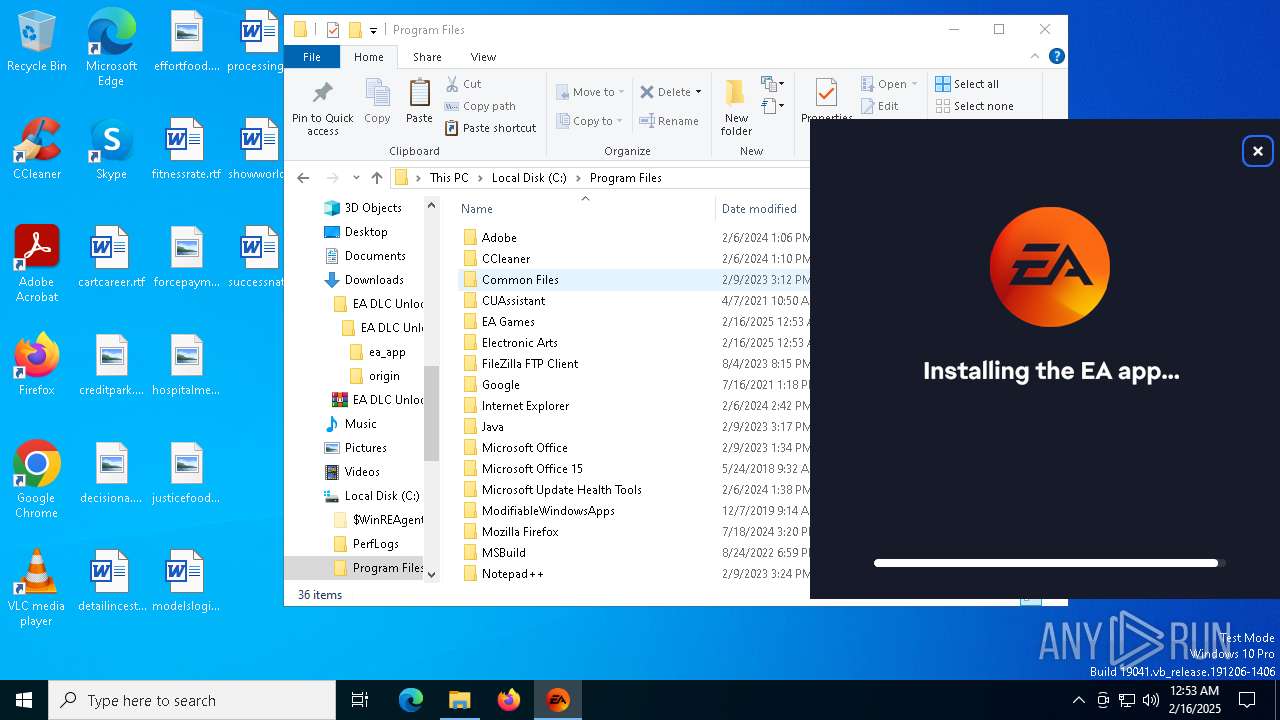Select the ea_app folder in tree

click(x=387, y=352)
